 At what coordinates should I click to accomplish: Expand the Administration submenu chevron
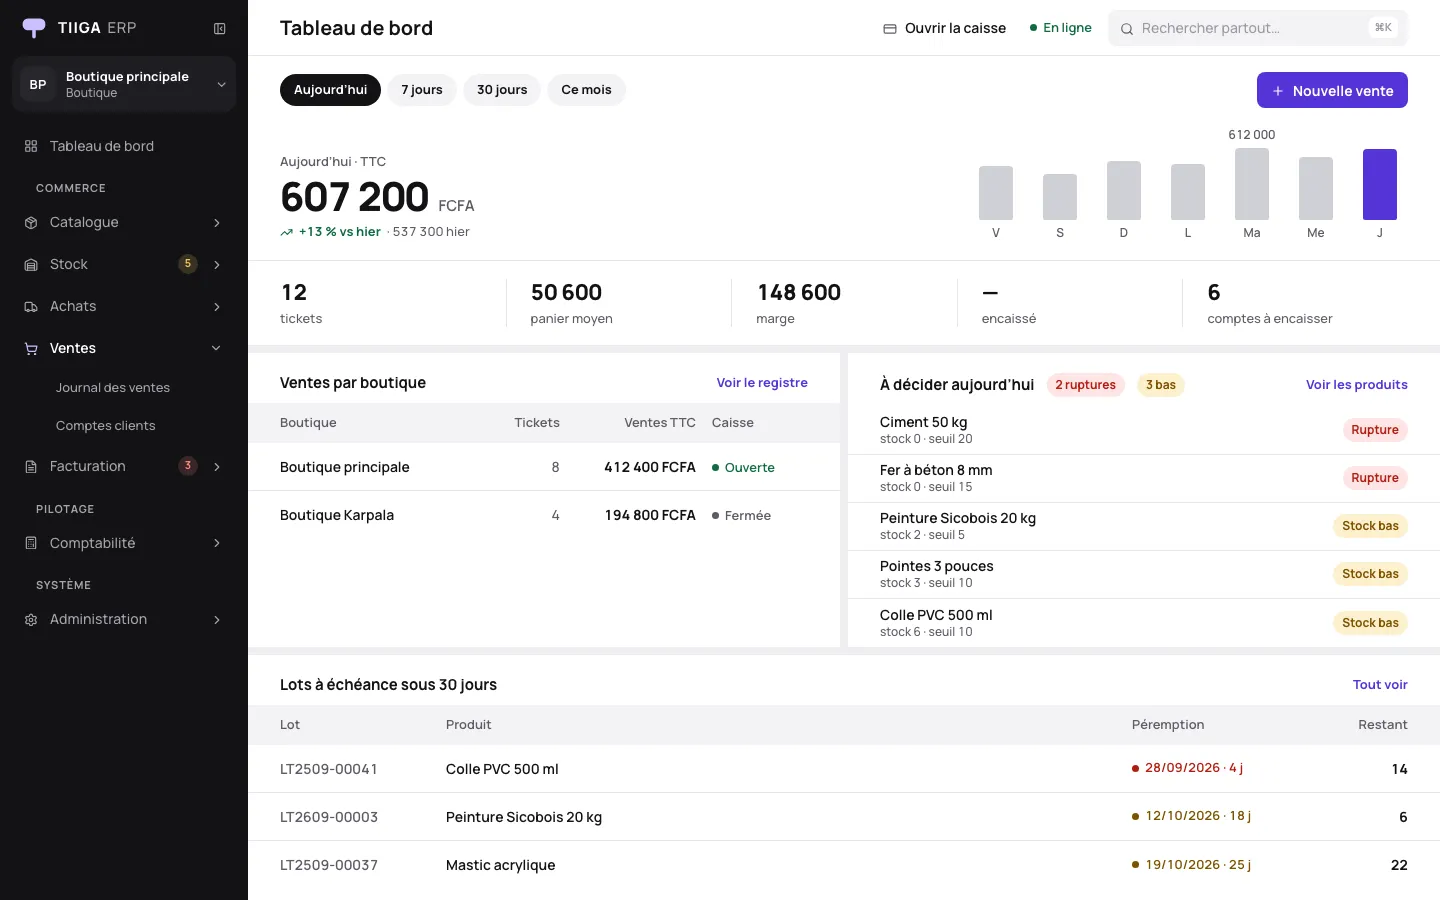(217, 619)
